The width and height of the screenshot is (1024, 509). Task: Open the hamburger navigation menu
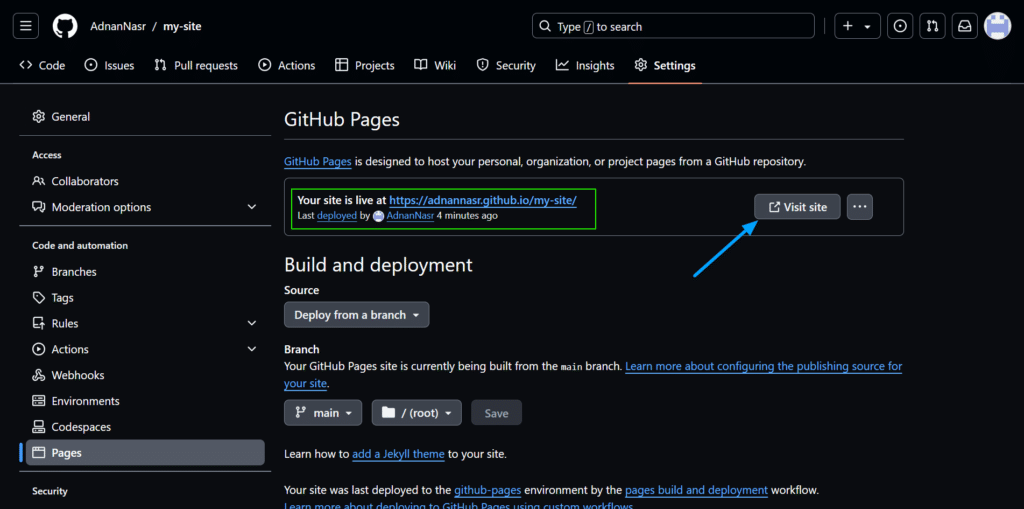(x=25, y=26)
